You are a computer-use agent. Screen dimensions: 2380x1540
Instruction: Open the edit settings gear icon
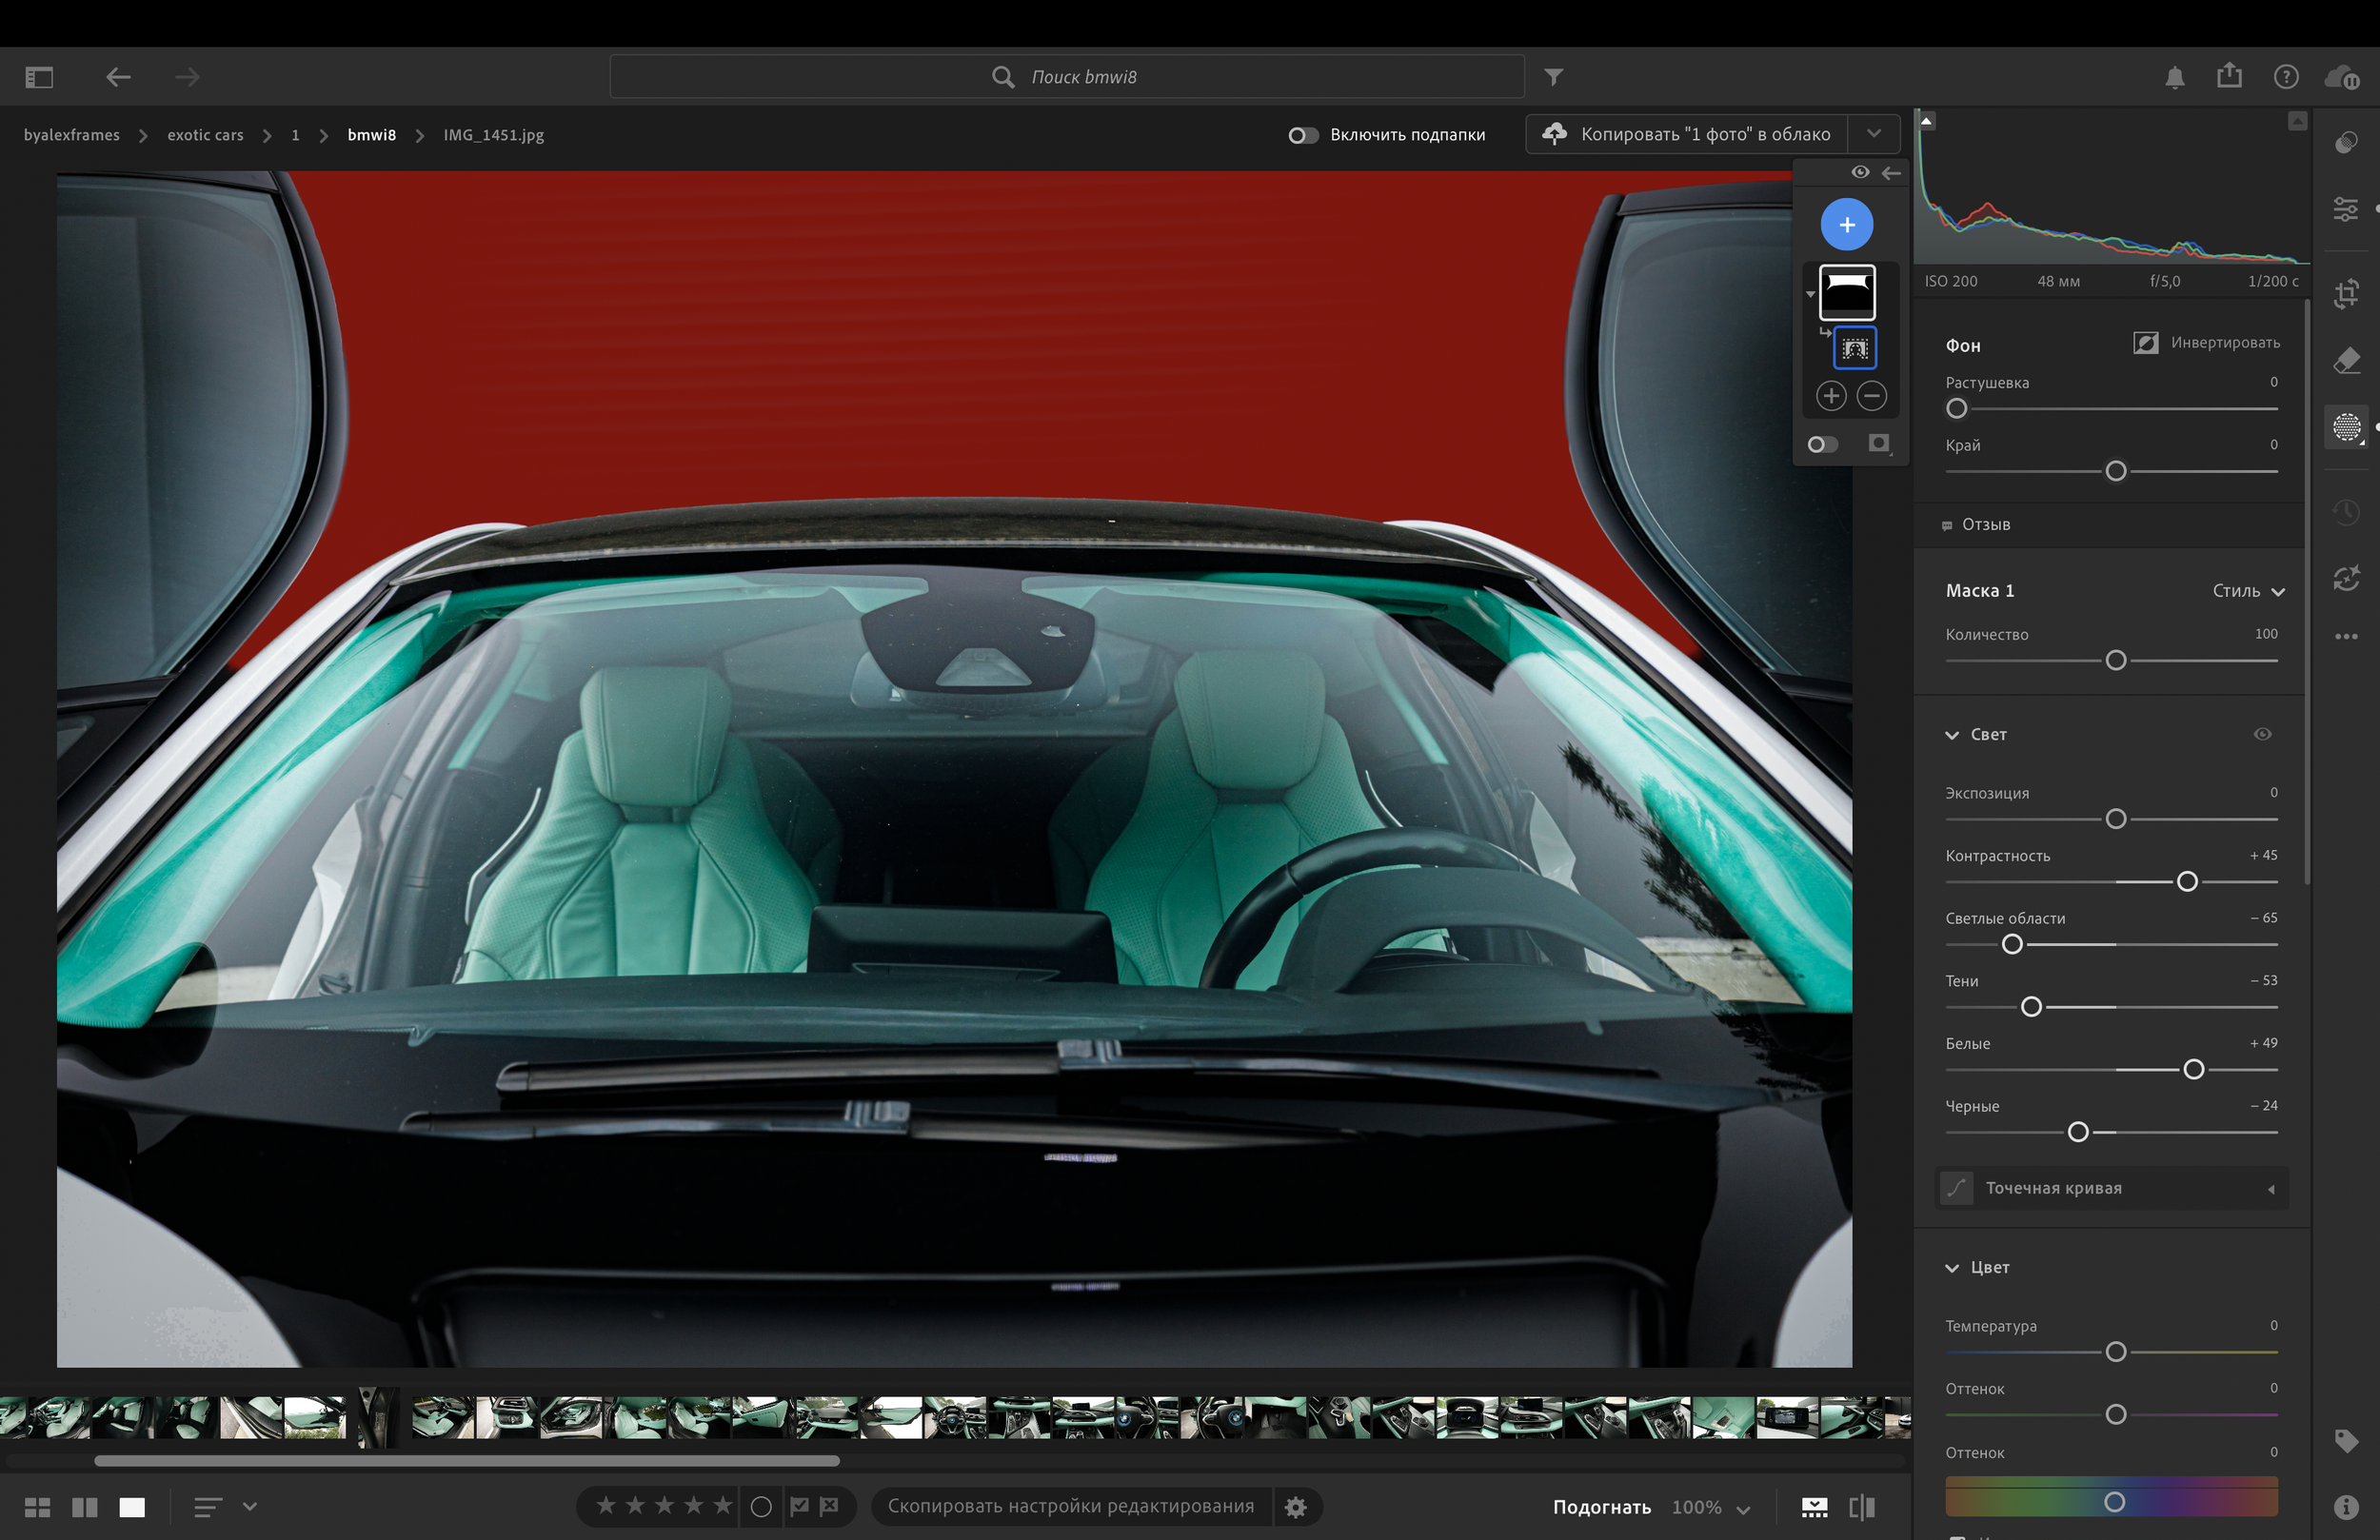[1295, 1506]
